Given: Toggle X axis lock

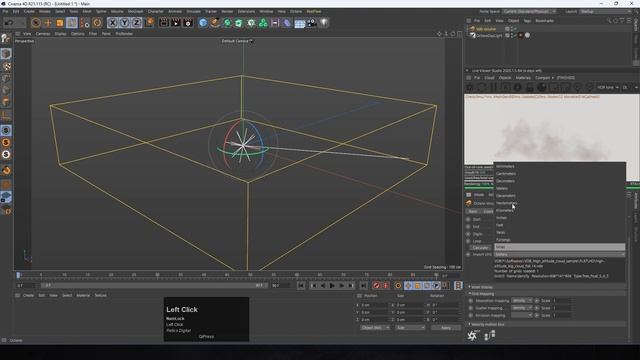Looking at the screenshot, I should pyautogui.click(x=113, y=23).
